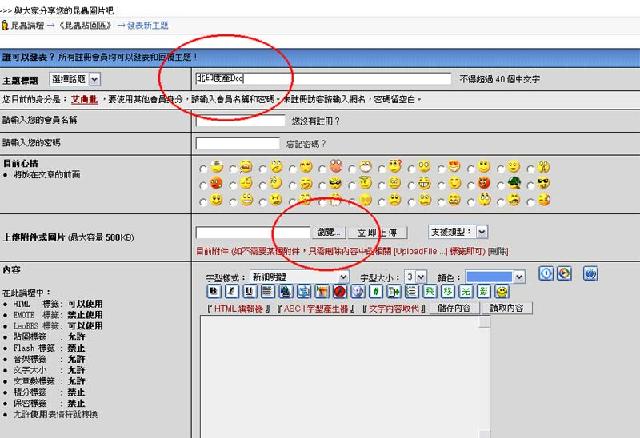Click the sunglasses smiley in mood grid

[335, 183]
